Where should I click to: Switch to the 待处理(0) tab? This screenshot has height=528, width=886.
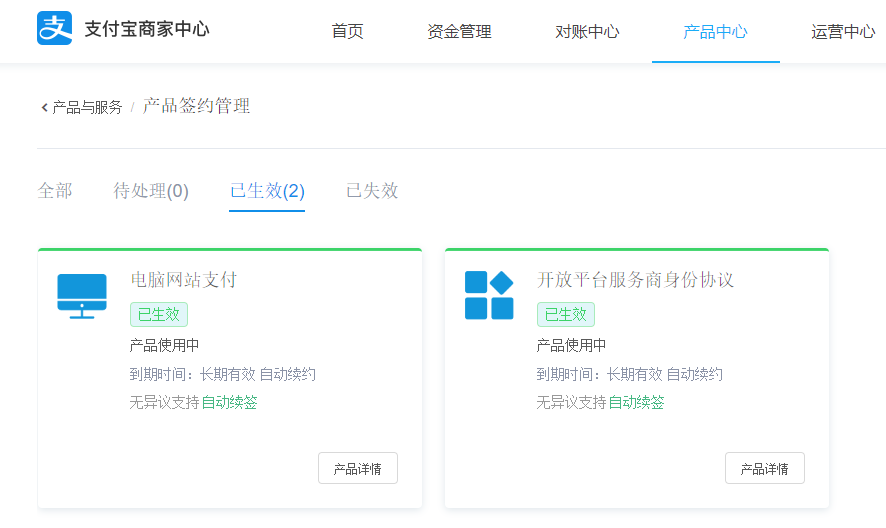click(151, 191)
